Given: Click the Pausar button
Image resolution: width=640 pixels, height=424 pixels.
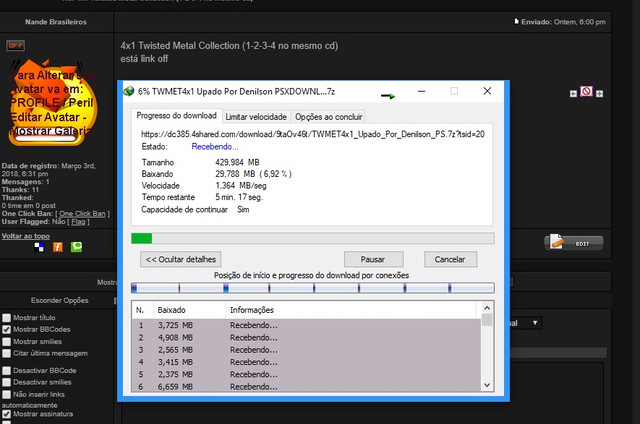Looking at the screenshot, I should click(x=373, y=259).
